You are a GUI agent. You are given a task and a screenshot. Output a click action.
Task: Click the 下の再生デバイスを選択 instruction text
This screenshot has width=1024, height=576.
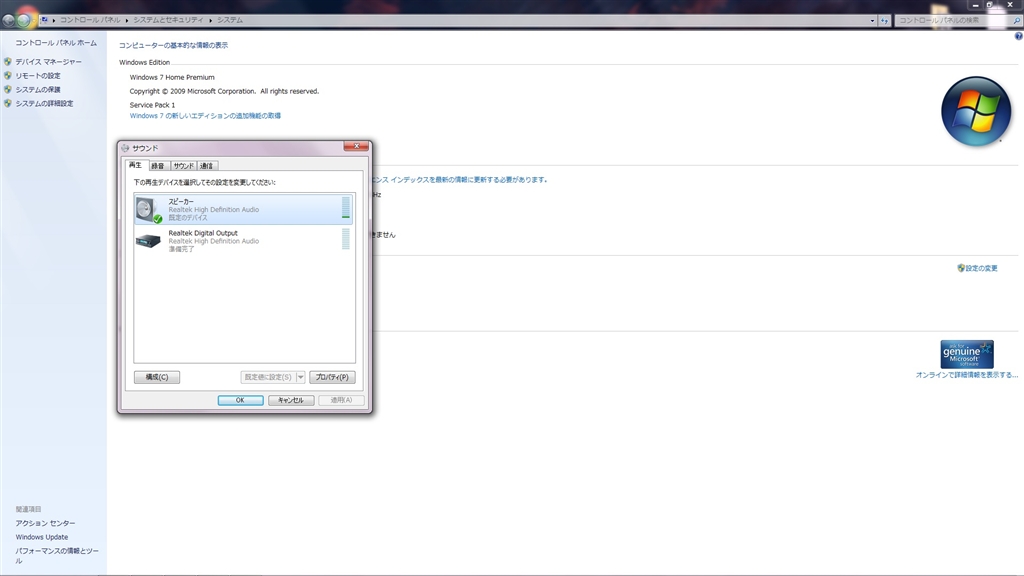204,182
